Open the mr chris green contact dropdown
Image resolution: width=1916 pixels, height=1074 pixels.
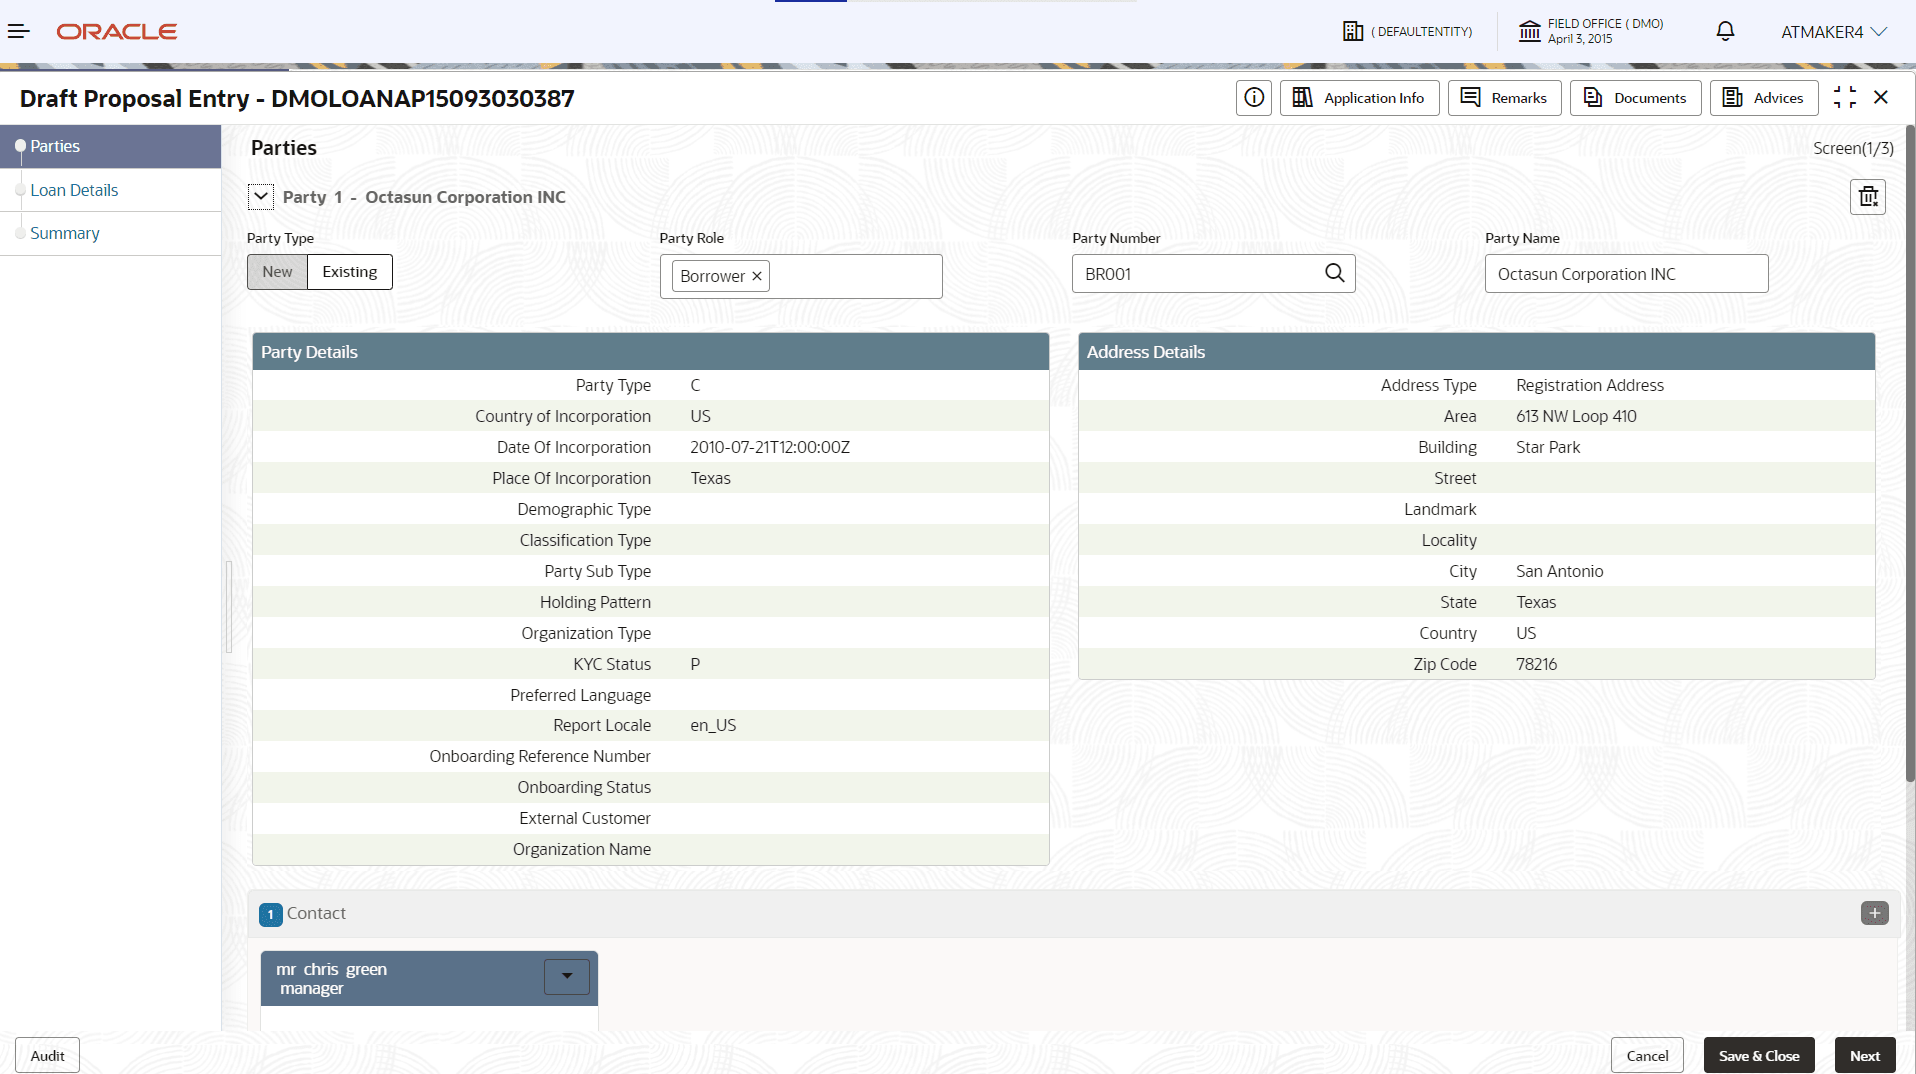(x=567, y=976)
